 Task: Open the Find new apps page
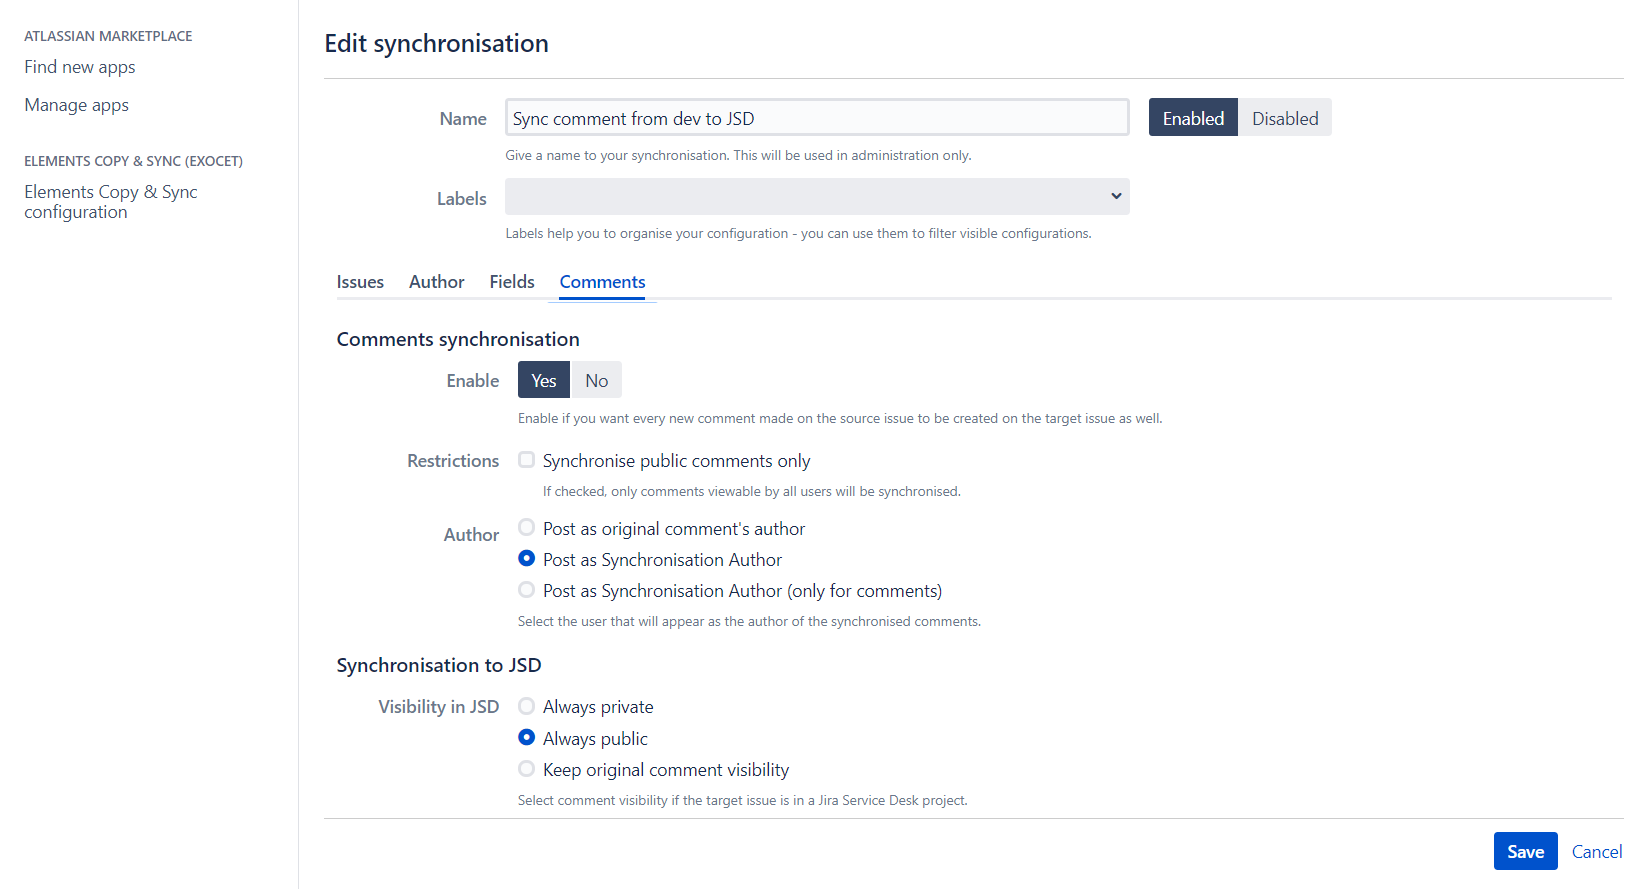coord(79,67)
